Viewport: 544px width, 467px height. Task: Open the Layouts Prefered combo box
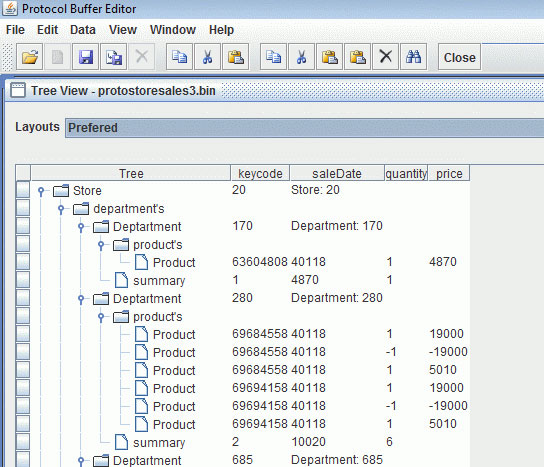coord(305,128)
